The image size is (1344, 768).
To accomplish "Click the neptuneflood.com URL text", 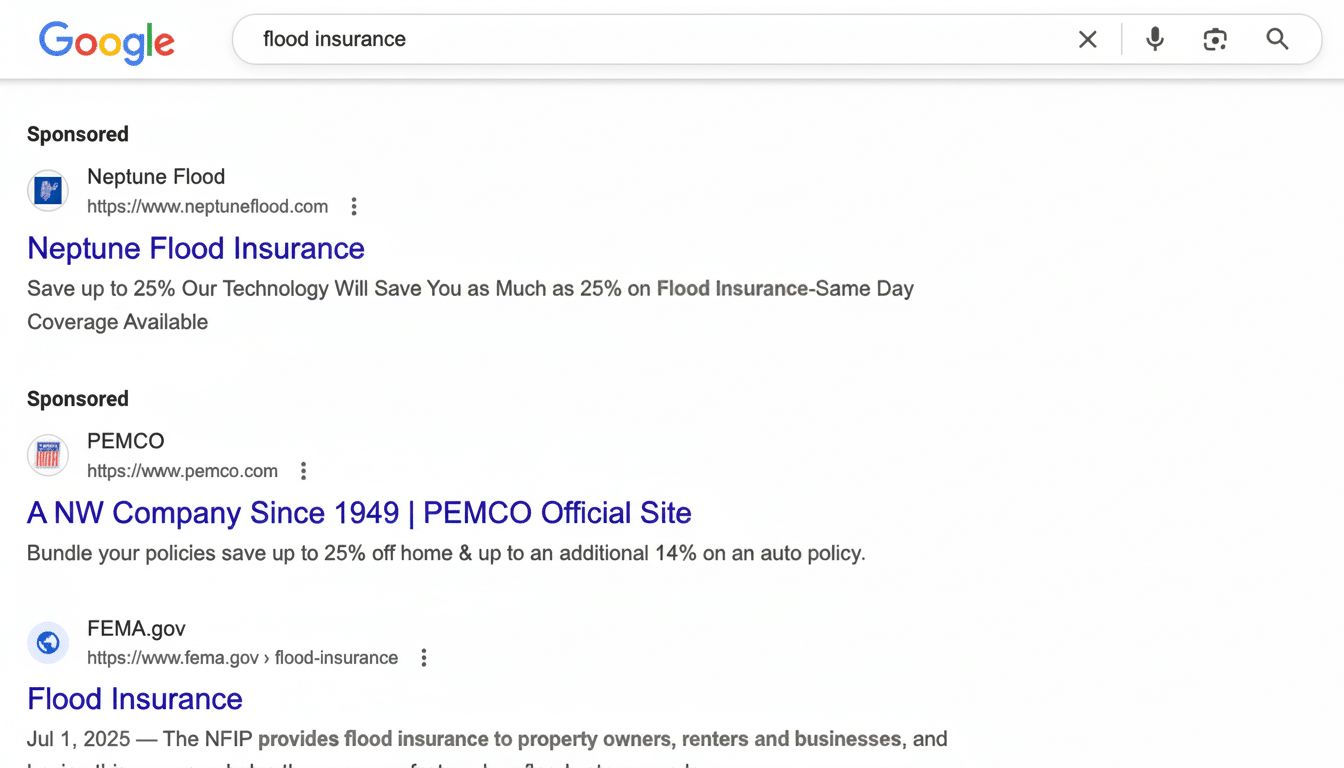I will pos(207,206).
